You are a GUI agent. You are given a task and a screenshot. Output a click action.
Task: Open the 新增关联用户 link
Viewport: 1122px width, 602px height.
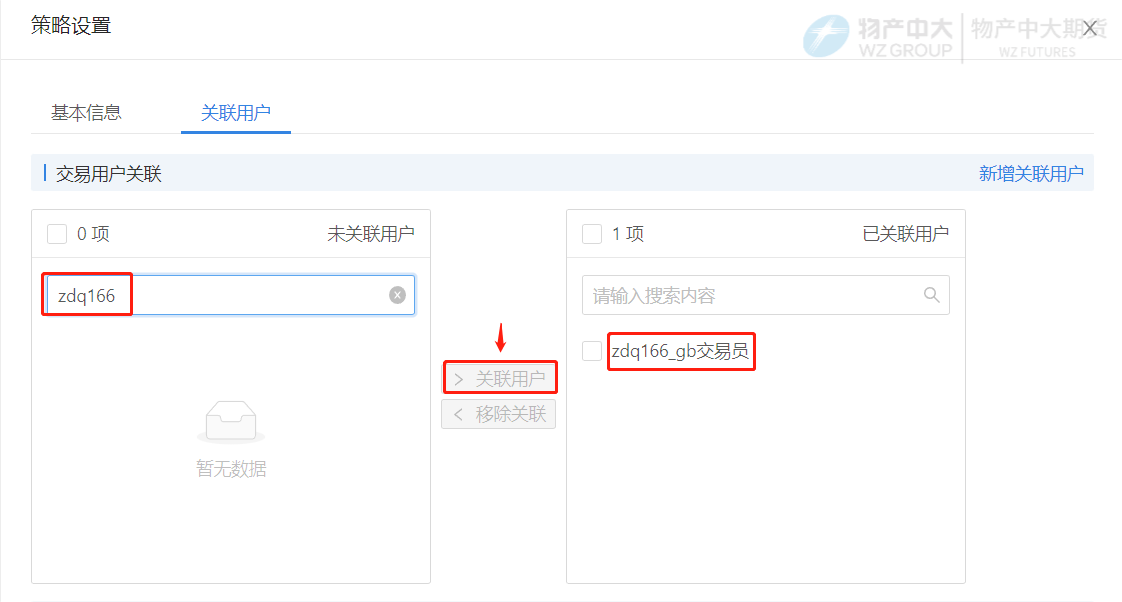tap(1030, 174)
